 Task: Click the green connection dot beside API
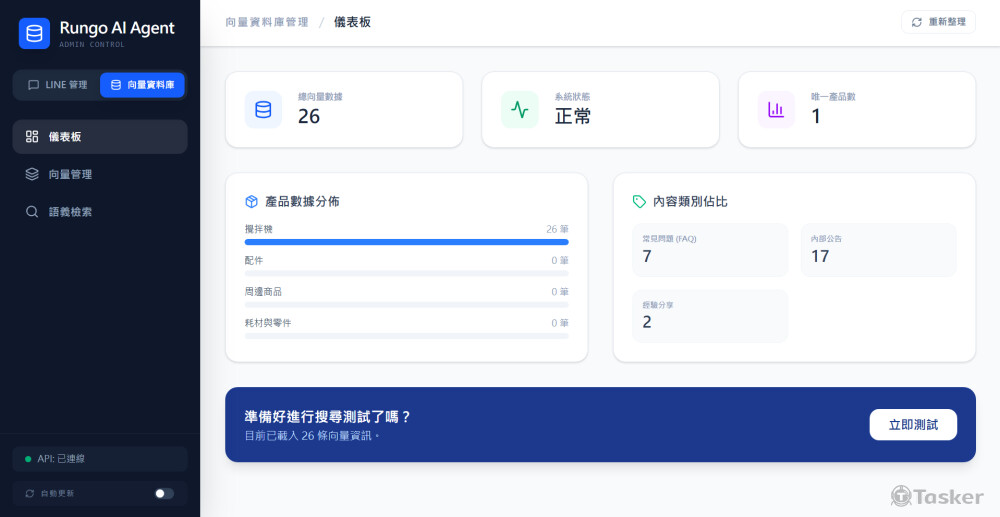coord(28,459)
